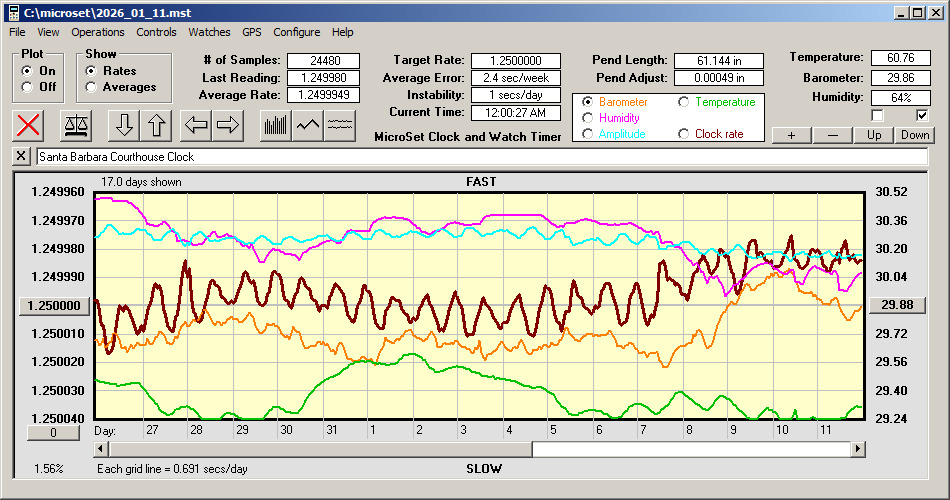This screenshot has width=950, height=500.
Task: Select the Temperature trace radio button
Action: coord(685,102)
